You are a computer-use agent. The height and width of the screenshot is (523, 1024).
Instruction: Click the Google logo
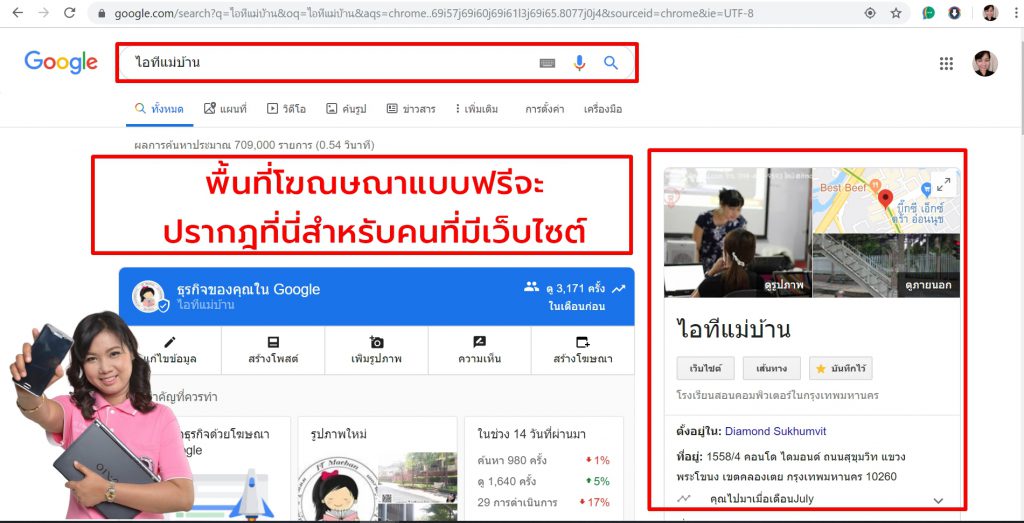pos(61,62)
